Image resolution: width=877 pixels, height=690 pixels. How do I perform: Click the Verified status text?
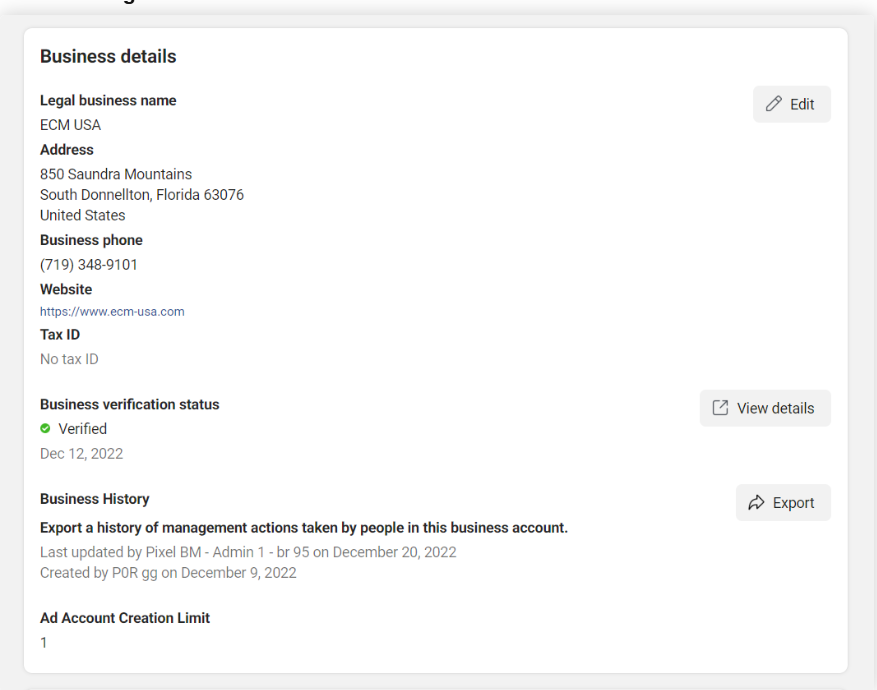(x=82, y=429)
